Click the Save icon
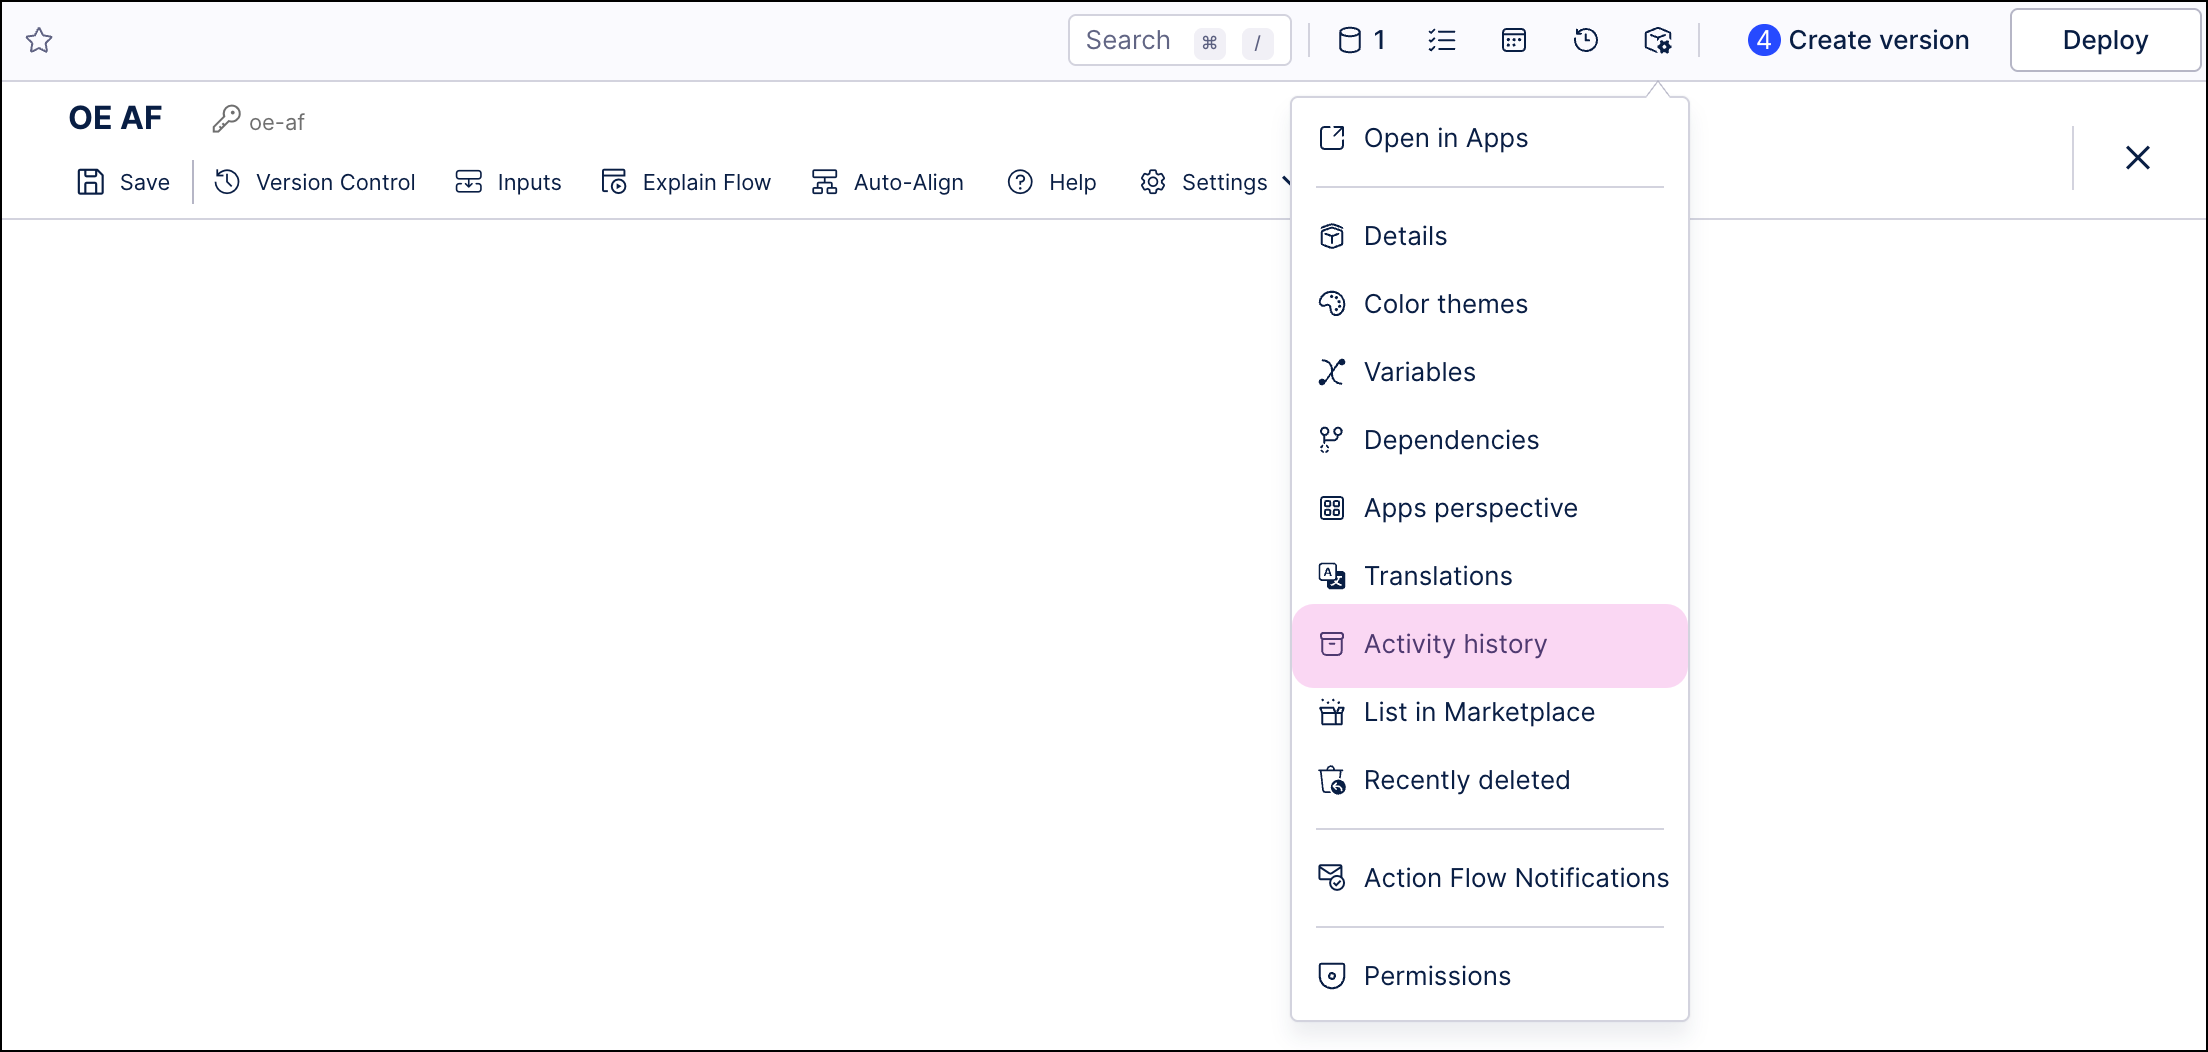Viewport: 2208px width, 1052px height. [x=89, y=181]
